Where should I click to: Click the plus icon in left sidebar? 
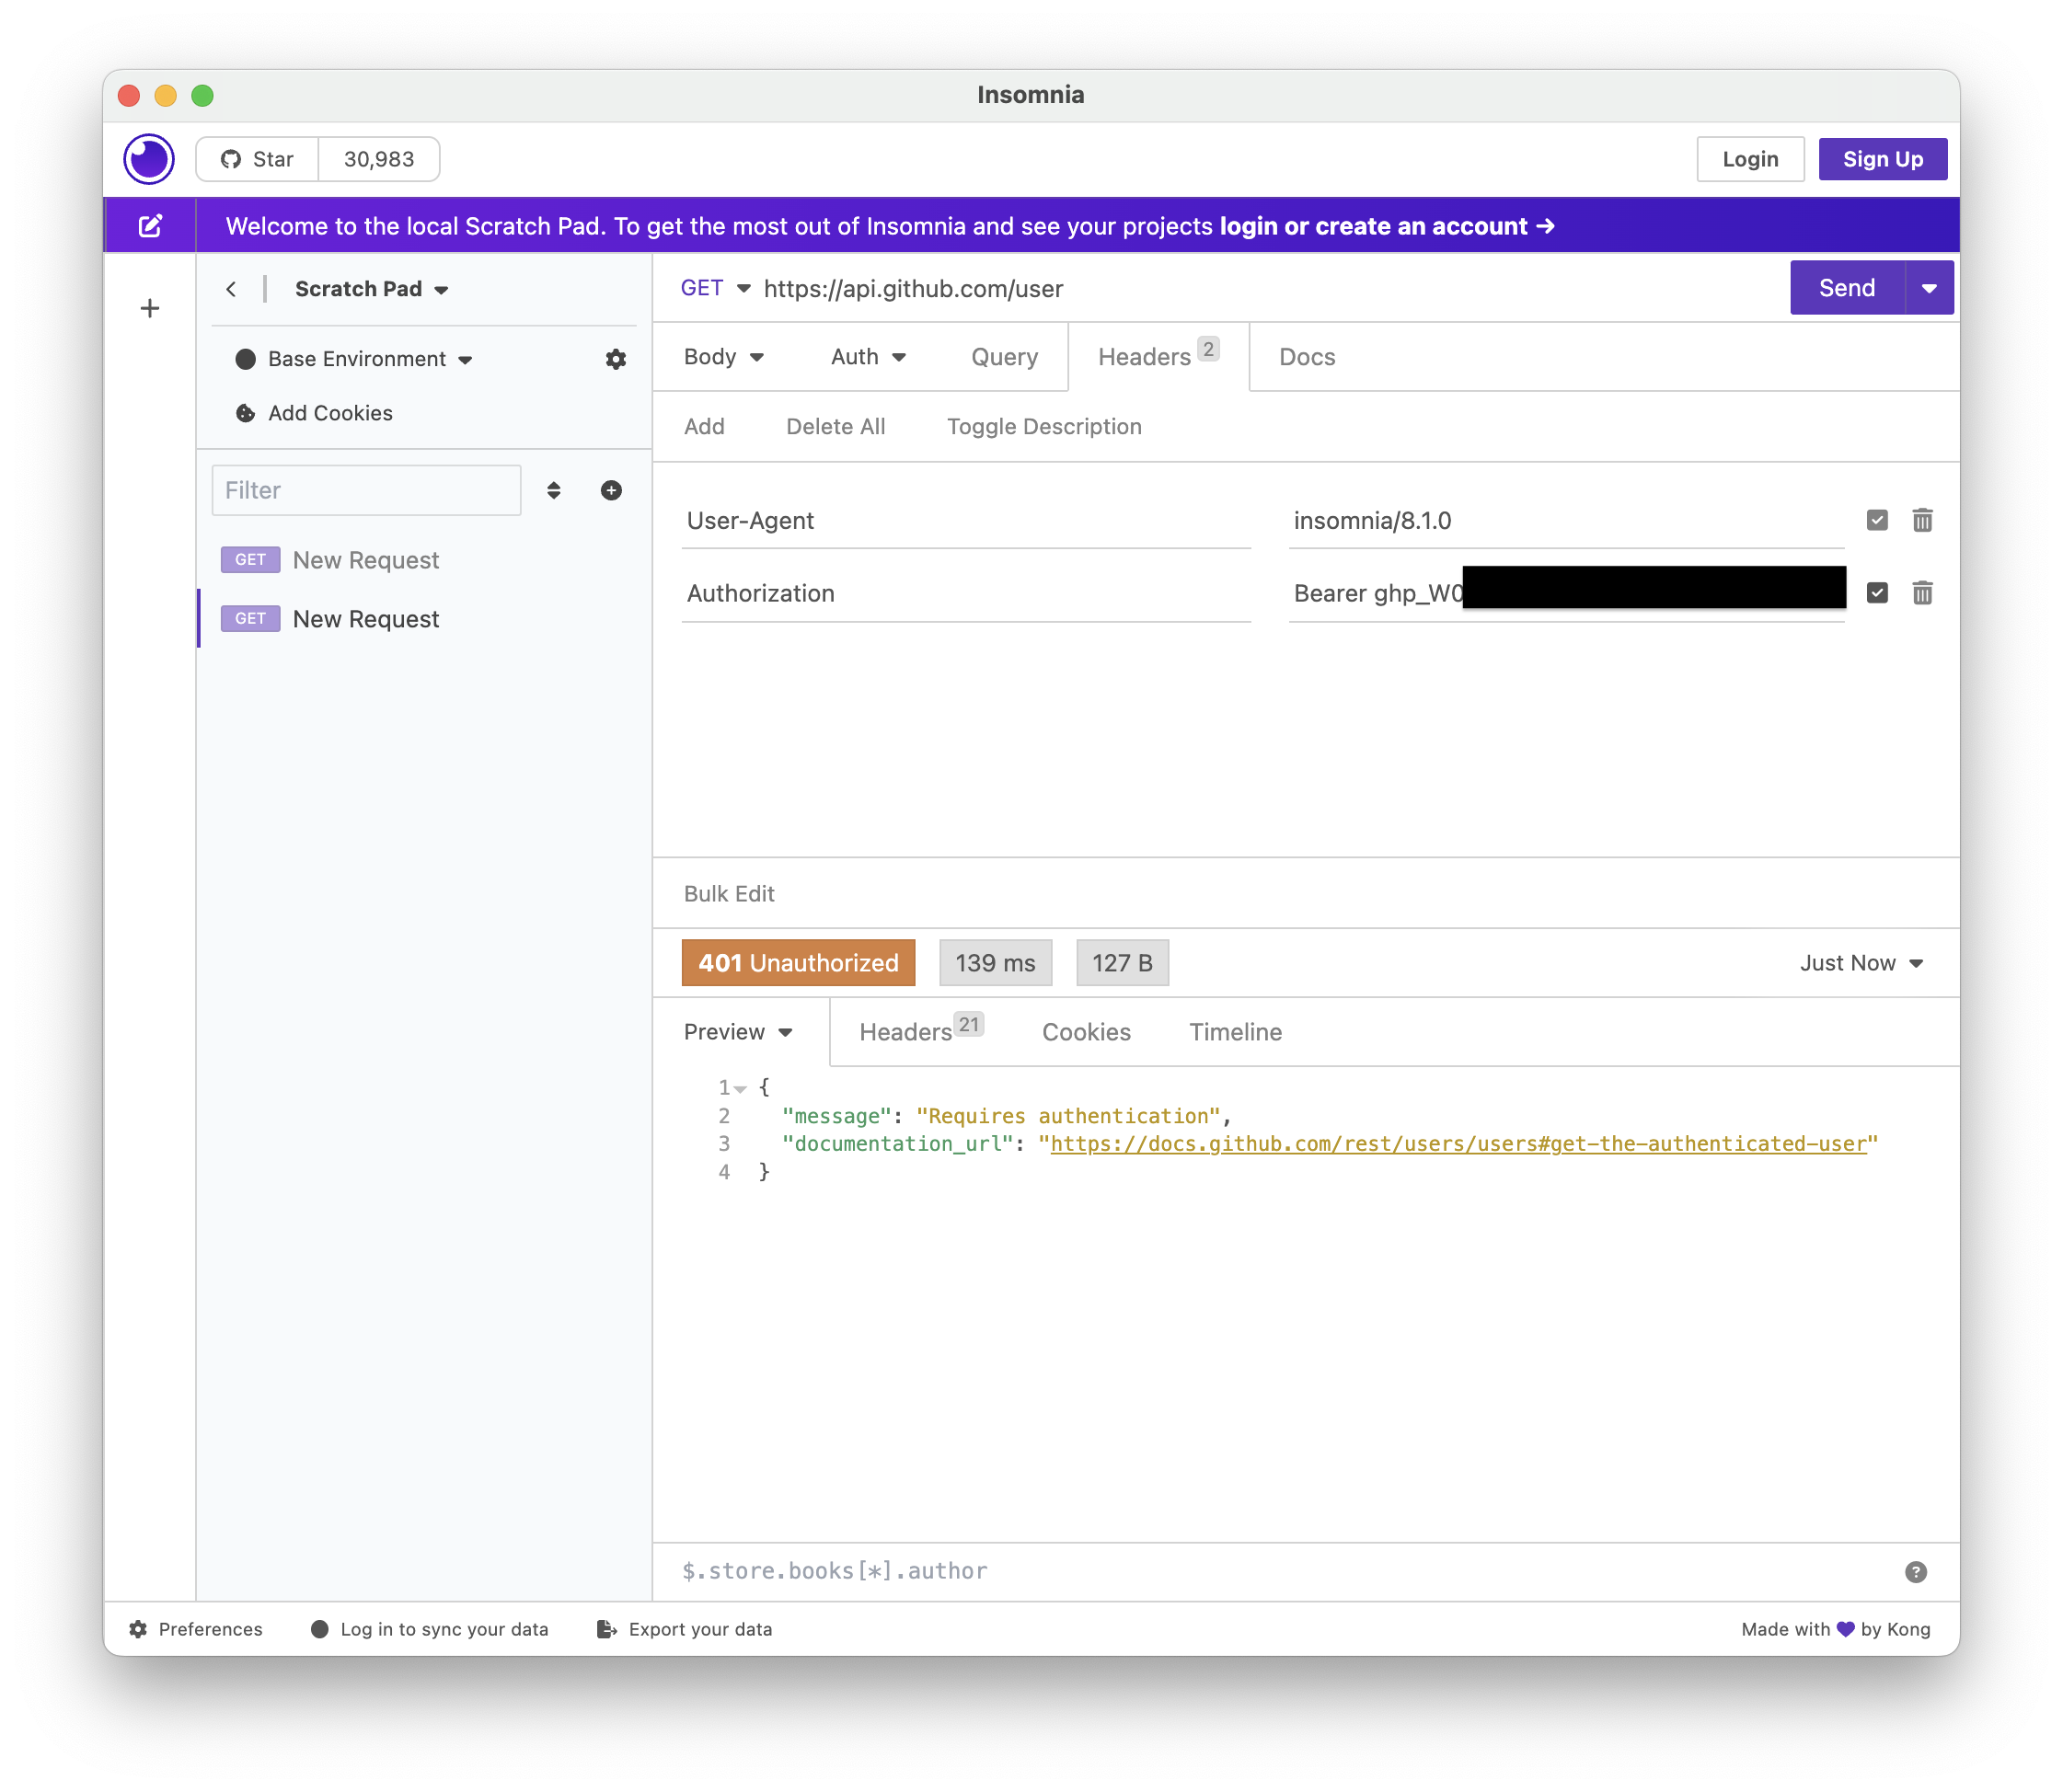click(x=150, y=308)
